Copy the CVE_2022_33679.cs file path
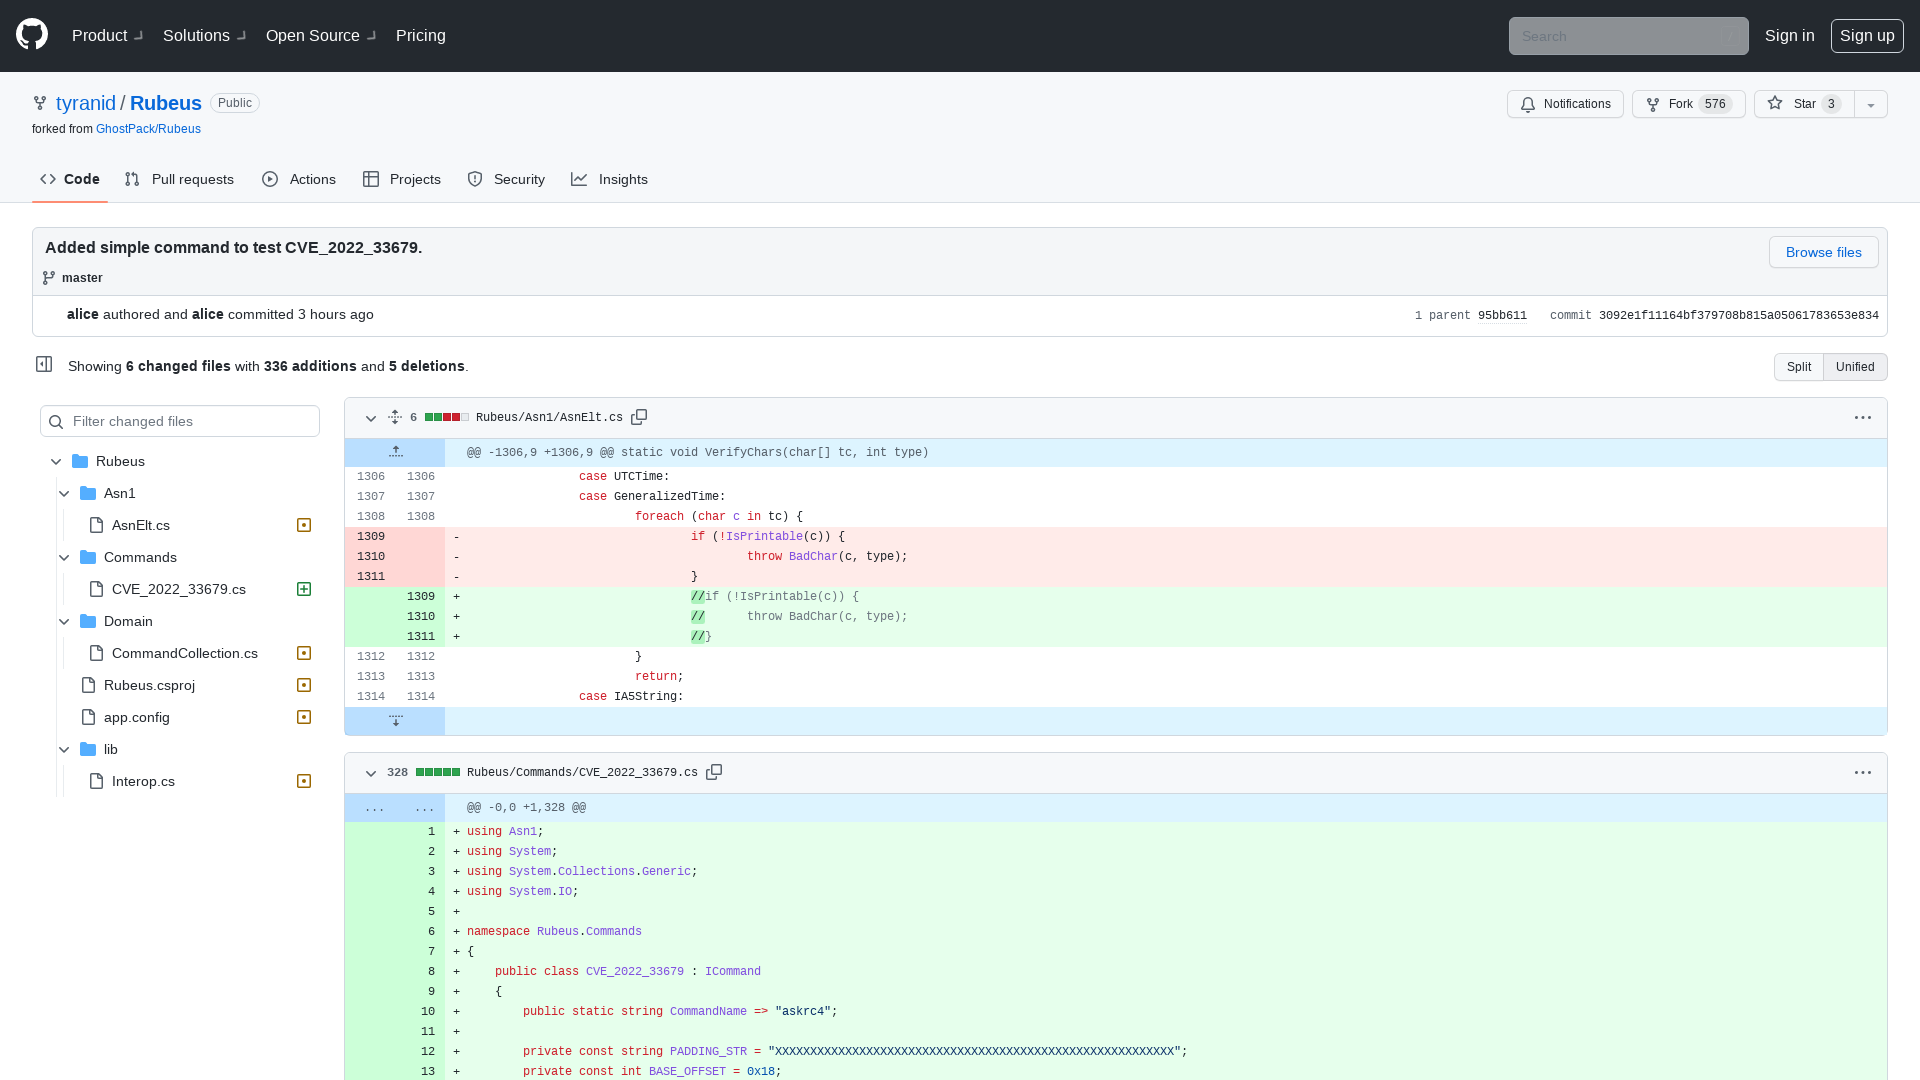 pyautogui.click(x=714, y=772)
